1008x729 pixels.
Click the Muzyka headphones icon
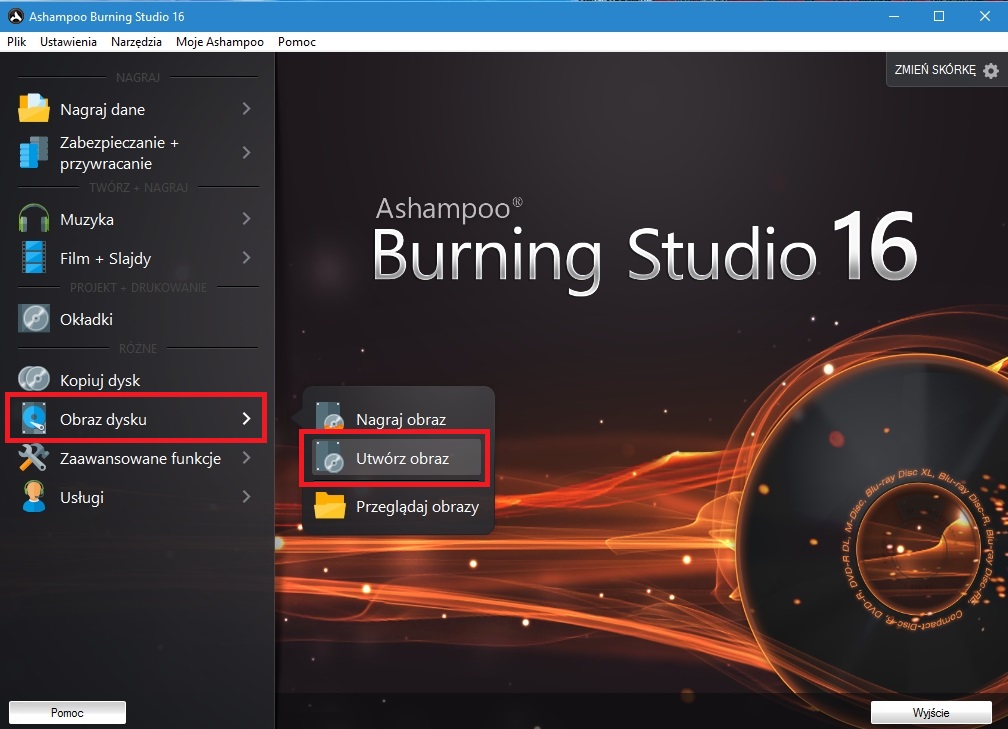pos(34,219)
